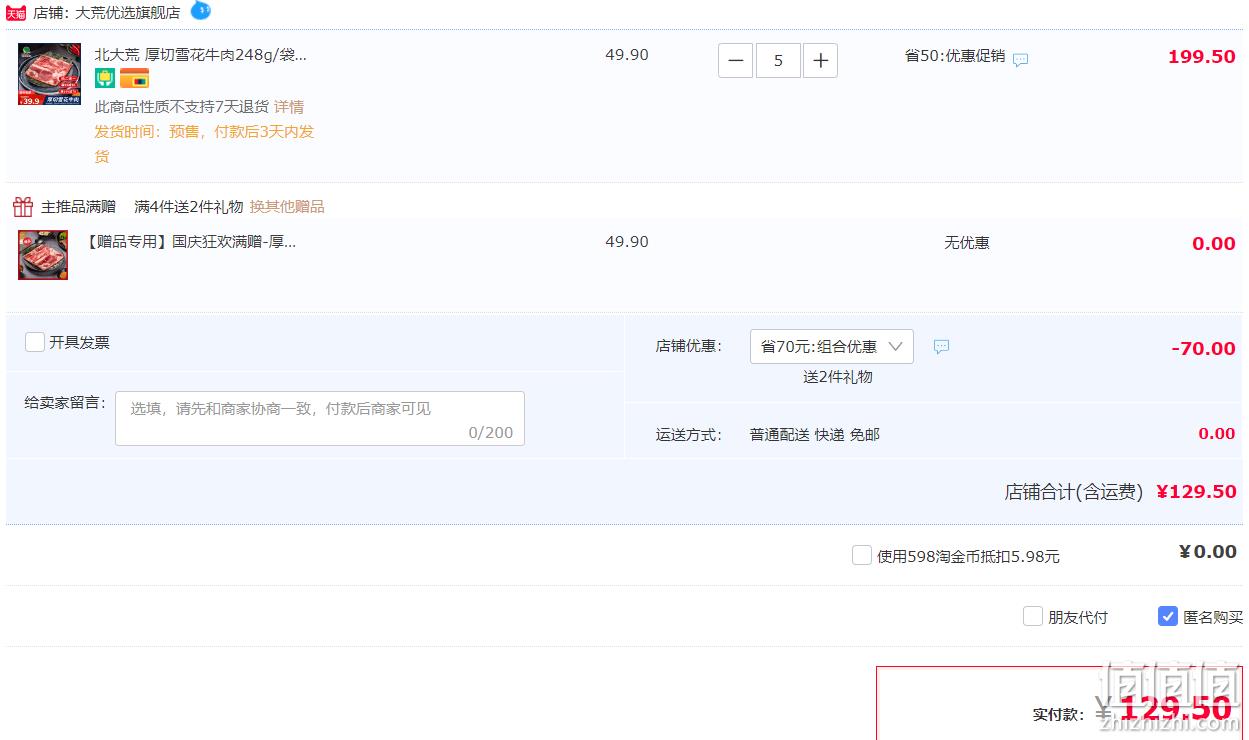This screenshot has height=740, width=1249.
Task: Click the green guarantee badge under beef product
Action: 105,79
